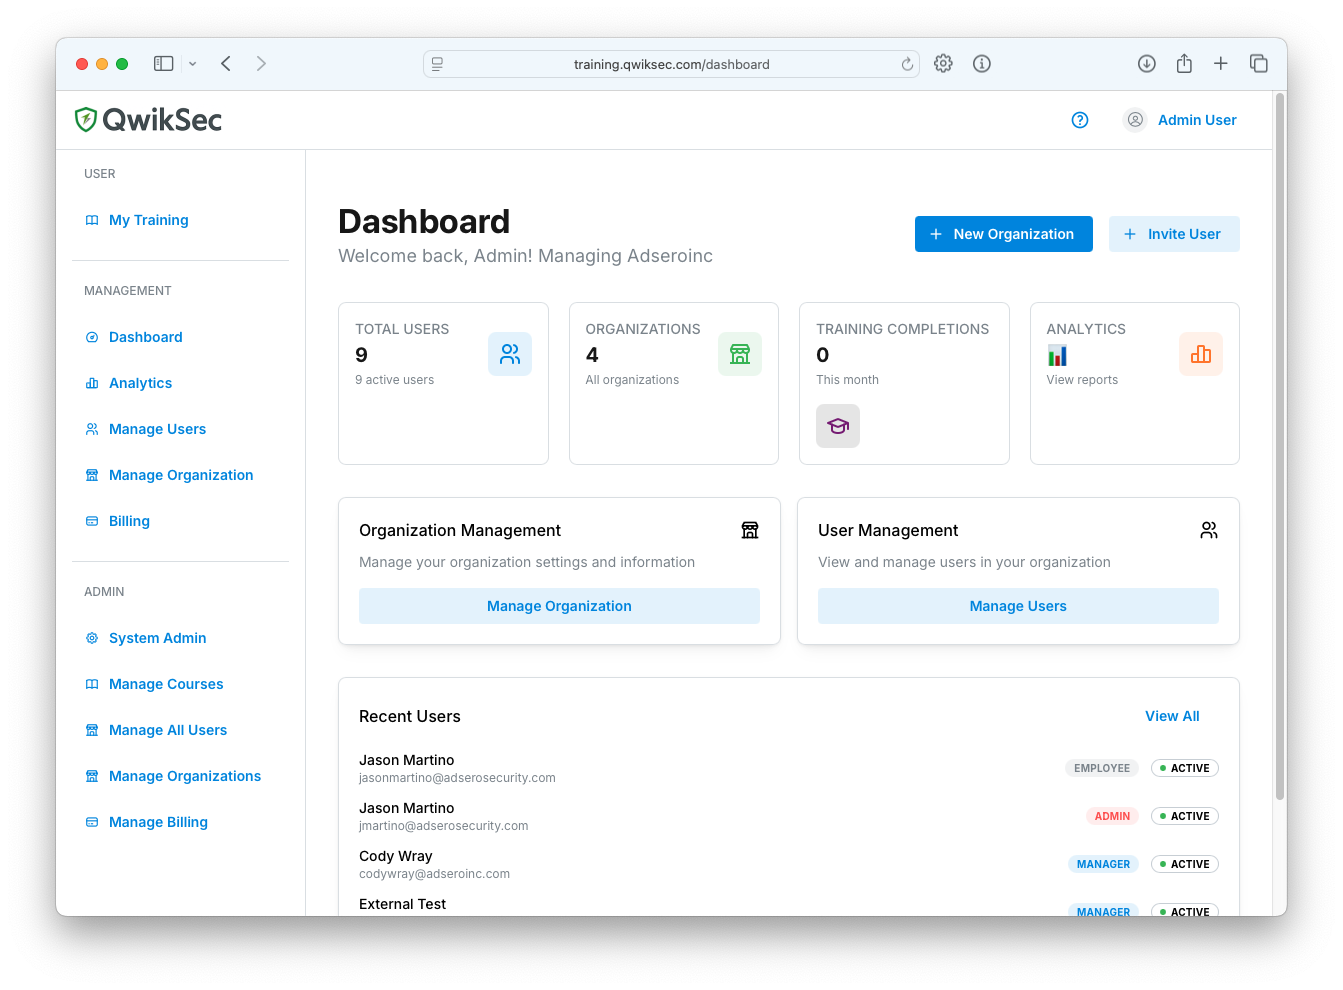Open Safari sidebar dropdown chevron
Screen dimensions: 1343x990
tap(192, 64)
